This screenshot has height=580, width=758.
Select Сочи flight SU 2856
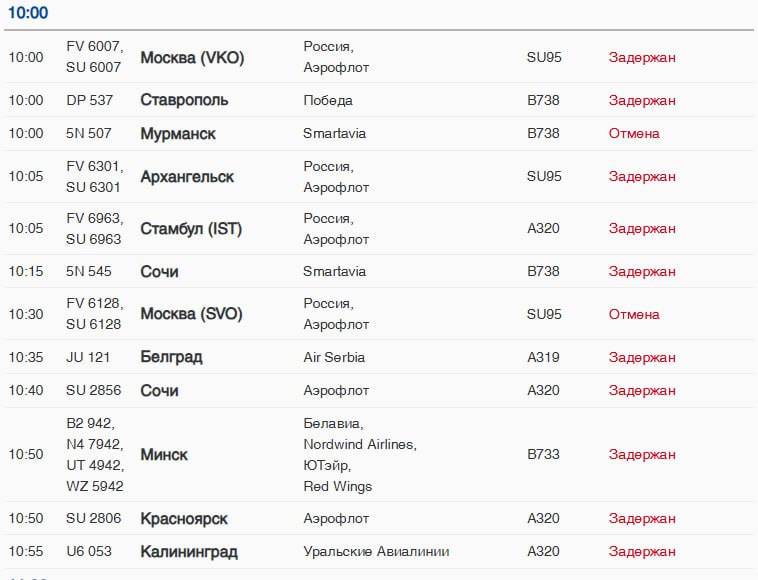click(x=379, y=391)
